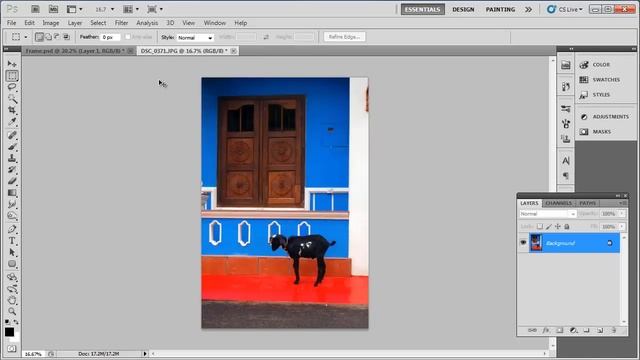Screen dimensions: 640x360
Task: Create new adjustment layer icon
Action: coord(573,330)
